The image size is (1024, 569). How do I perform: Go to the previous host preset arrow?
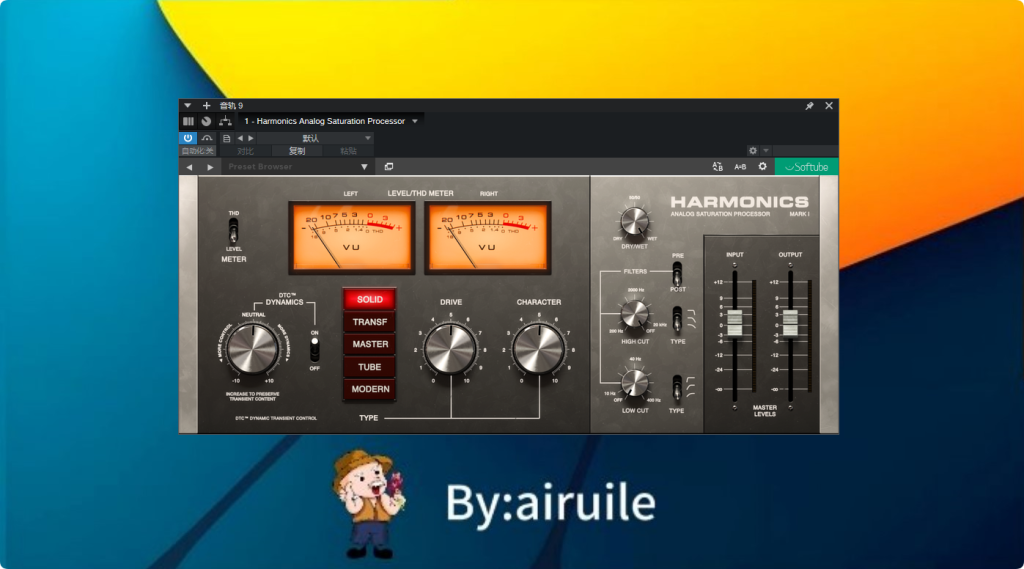click(x=240, y=138)
